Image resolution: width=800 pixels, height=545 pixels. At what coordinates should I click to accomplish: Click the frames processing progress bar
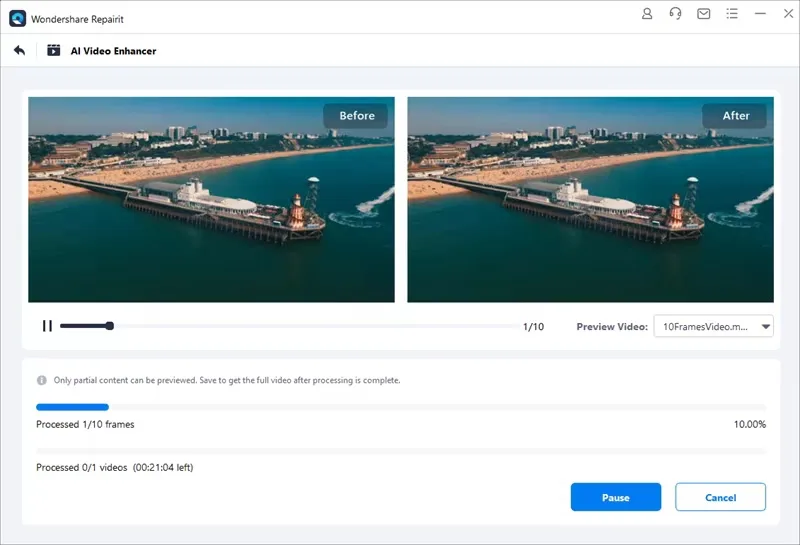tap(401, 407)
